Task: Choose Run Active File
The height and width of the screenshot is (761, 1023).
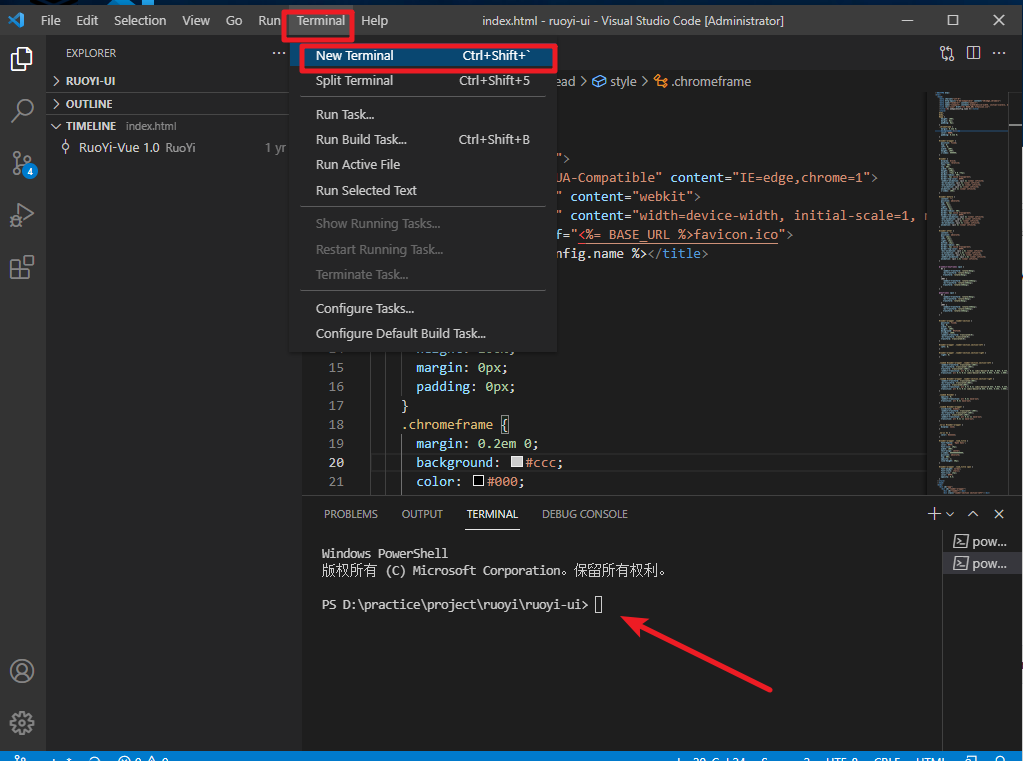Action: [x=423, y=164]
